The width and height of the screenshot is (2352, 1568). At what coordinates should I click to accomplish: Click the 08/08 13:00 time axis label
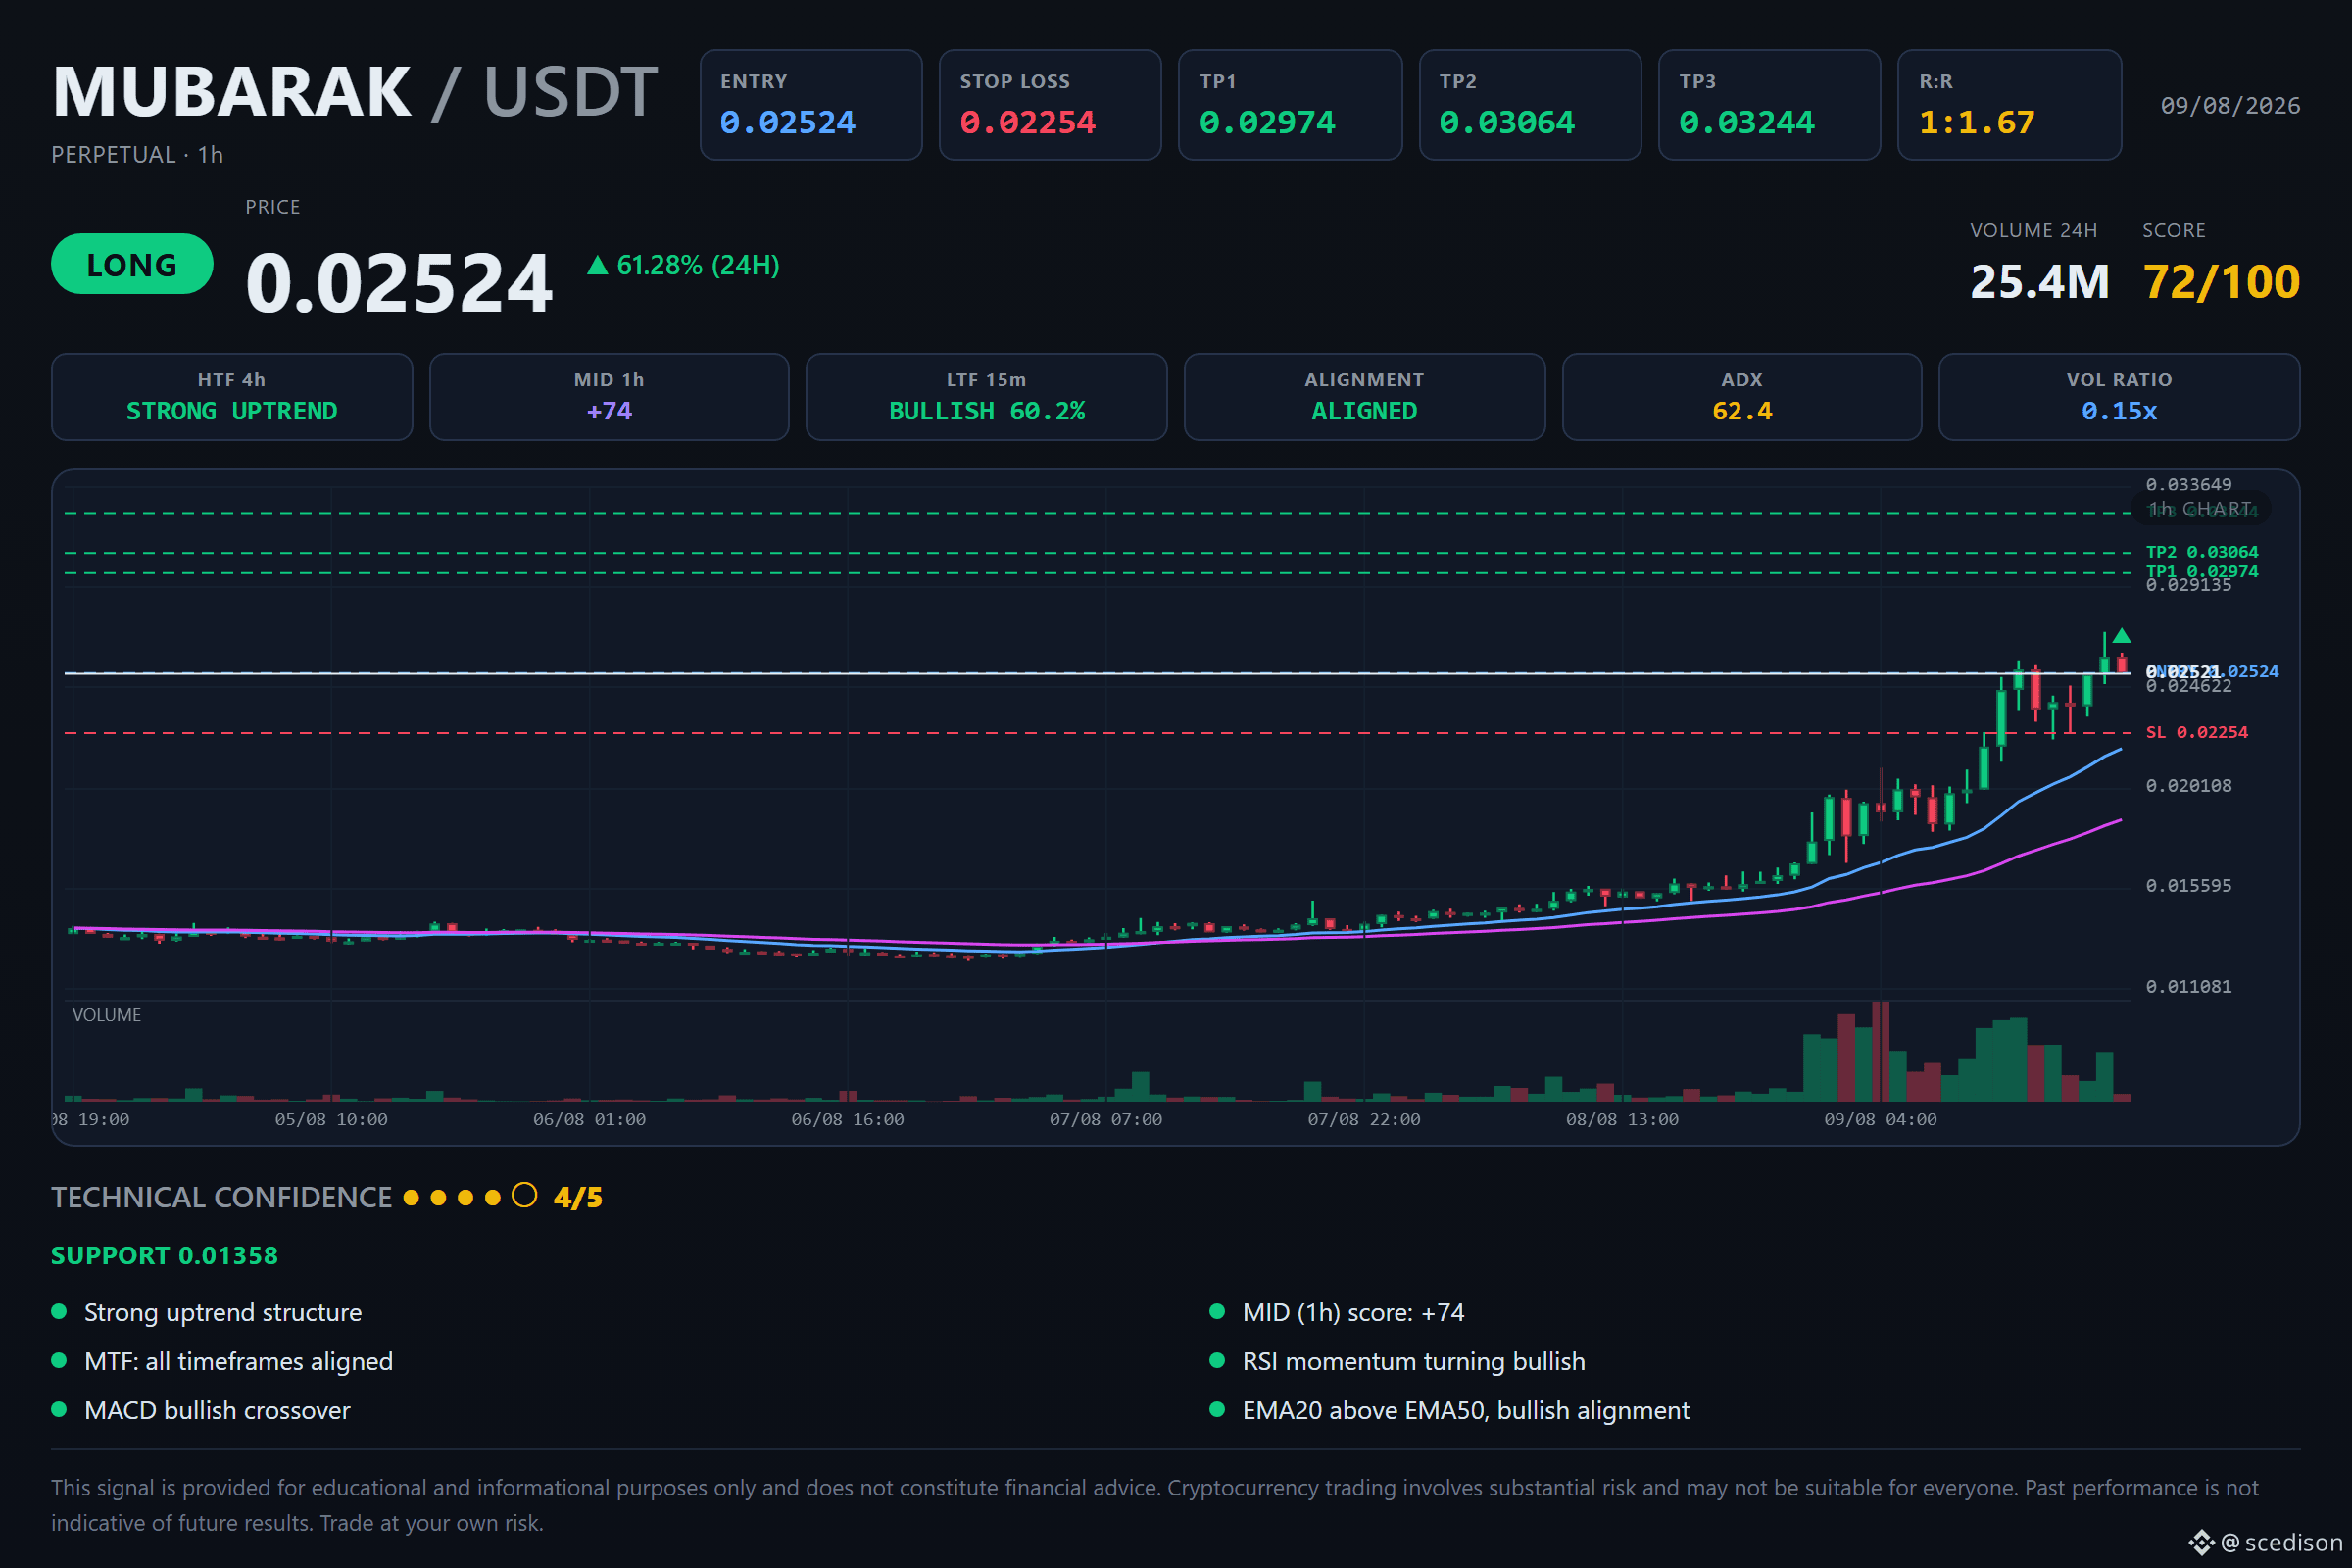click(x=1622, y=1120)
